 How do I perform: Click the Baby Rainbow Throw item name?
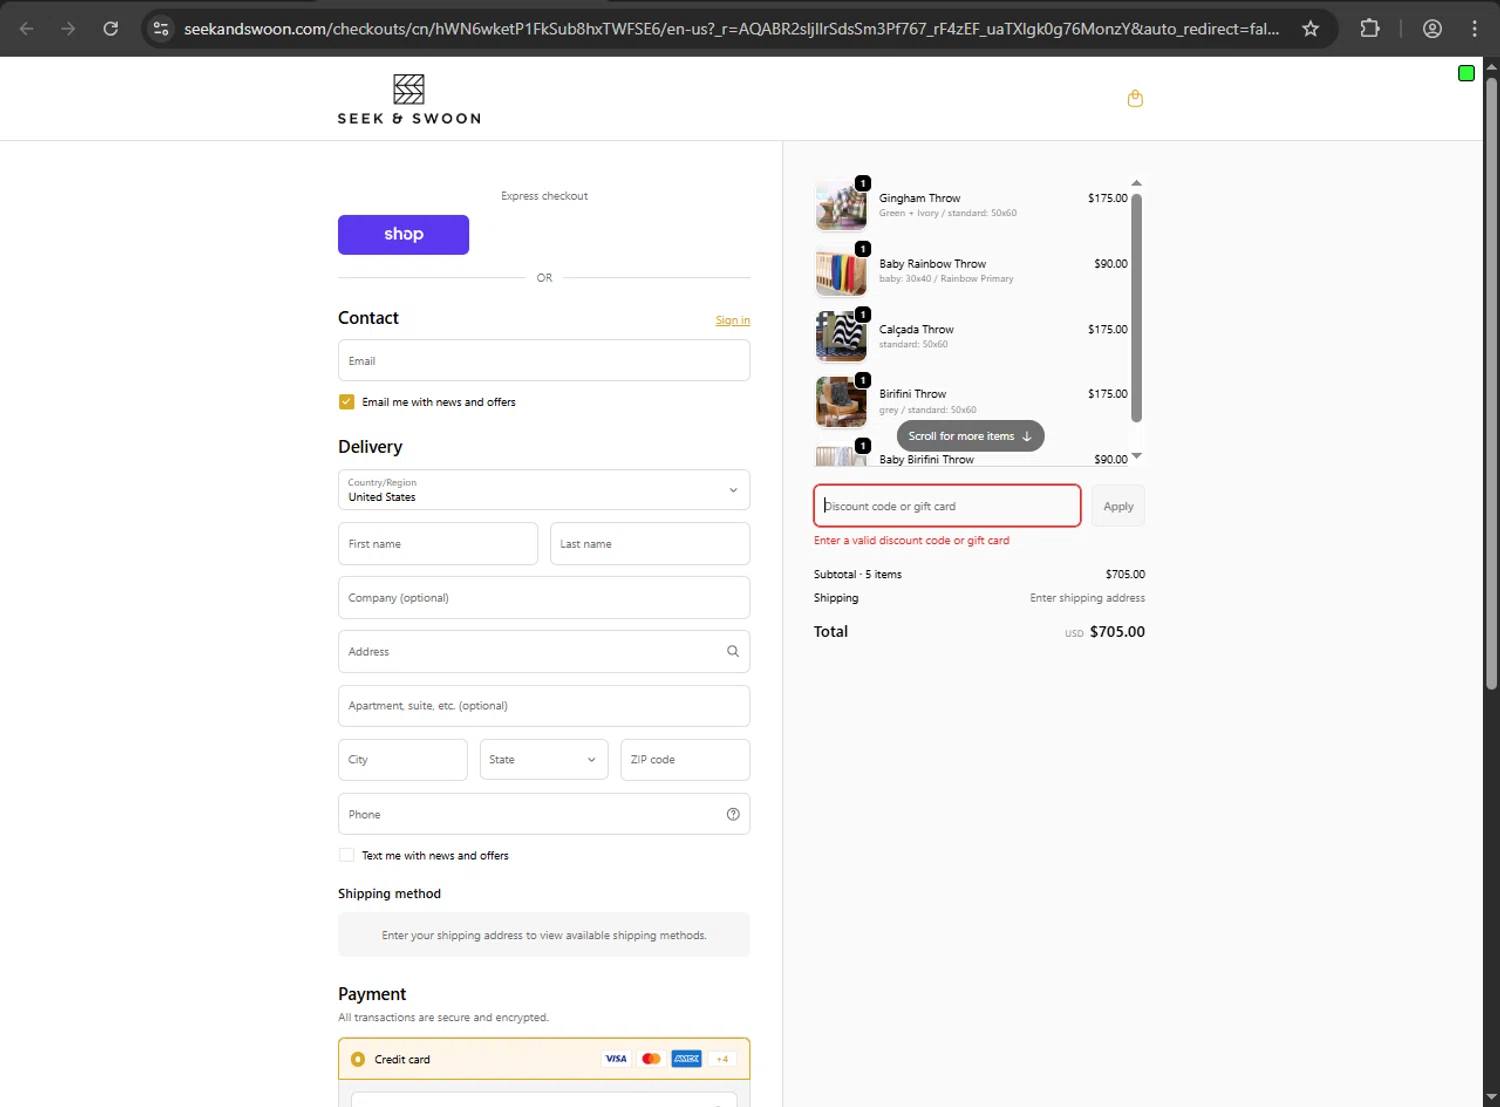pyautogui.click(x=932, y=264)
